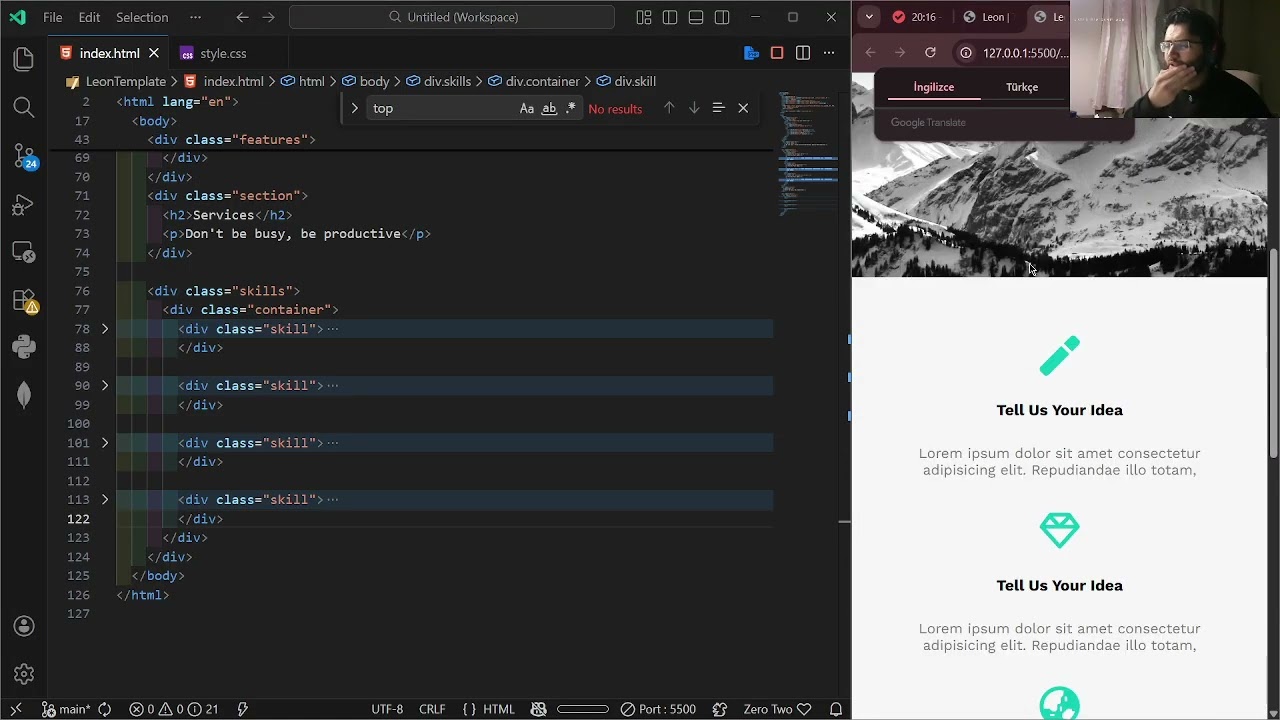Expand the folded skill div at line 78

click(104, 329)
